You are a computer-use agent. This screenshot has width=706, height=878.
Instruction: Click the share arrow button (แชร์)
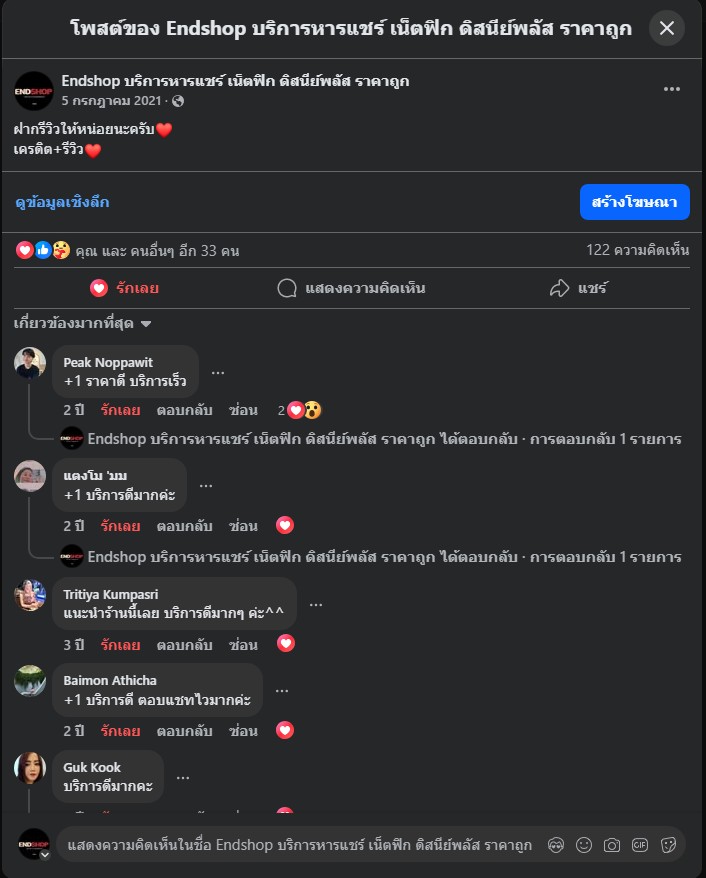point(578,288)
